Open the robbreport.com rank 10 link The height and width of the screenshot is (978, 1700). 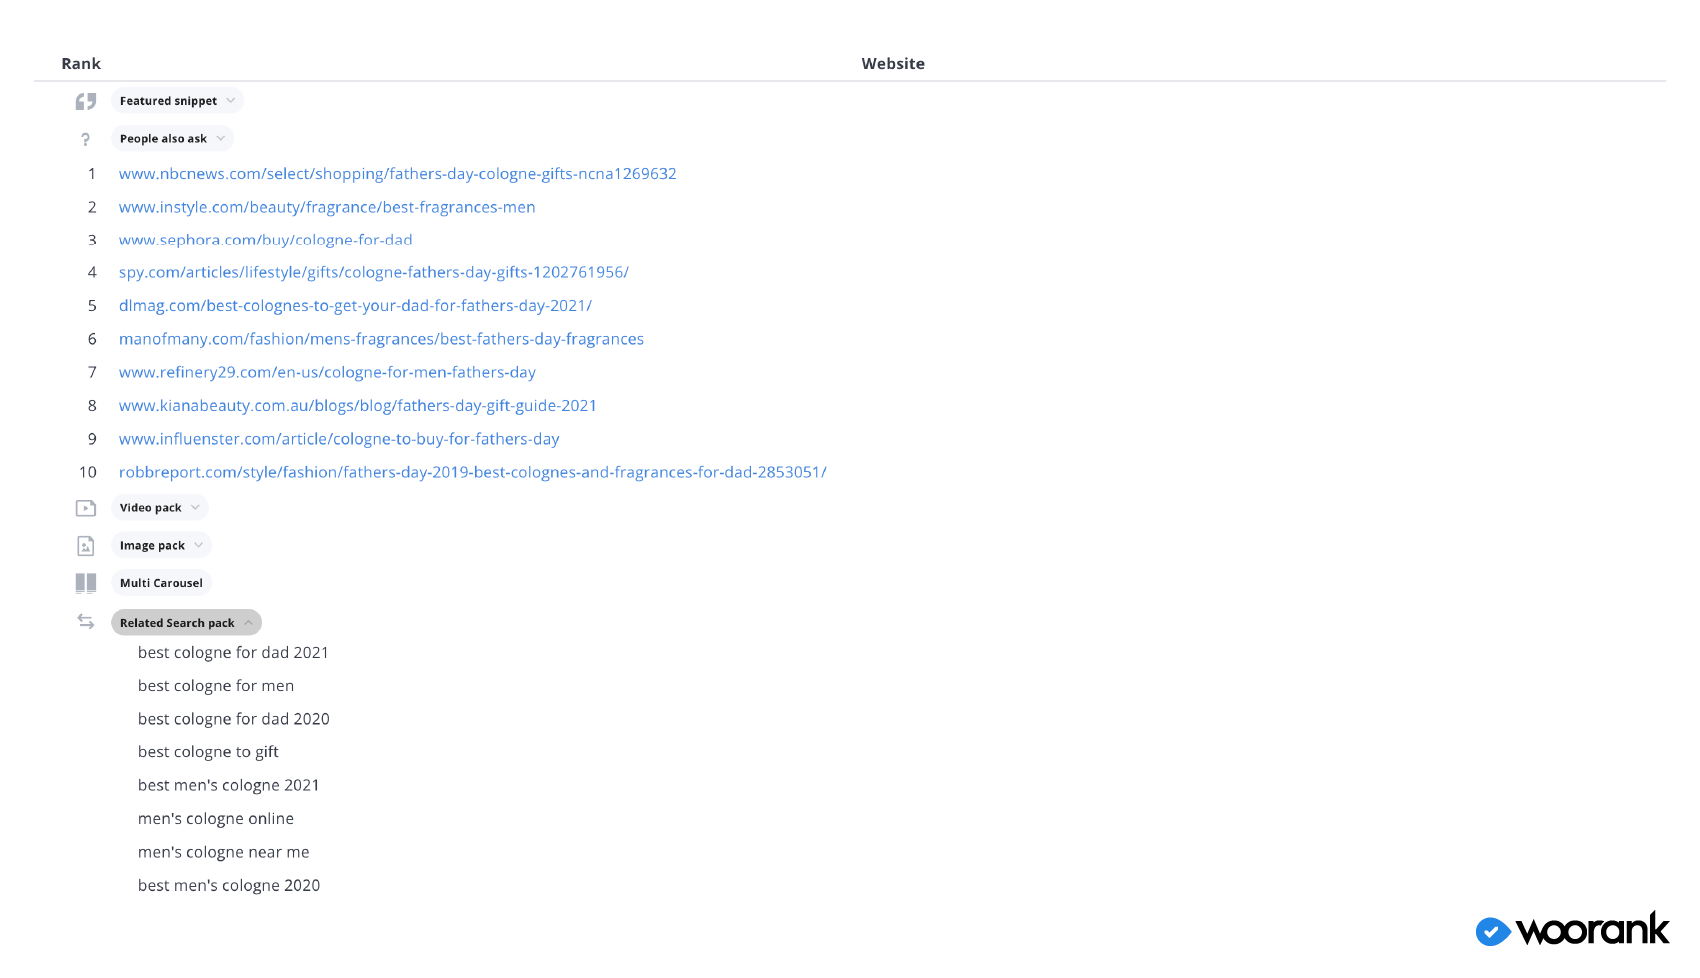click(x=472, y=472)
